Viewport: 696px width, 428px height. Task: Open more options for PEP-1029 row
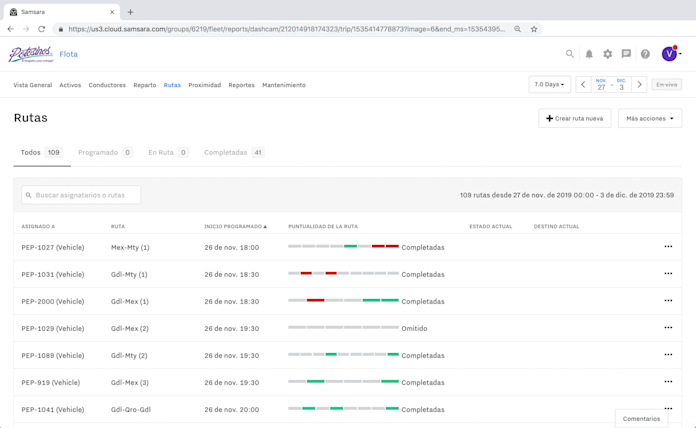(668, 328)
